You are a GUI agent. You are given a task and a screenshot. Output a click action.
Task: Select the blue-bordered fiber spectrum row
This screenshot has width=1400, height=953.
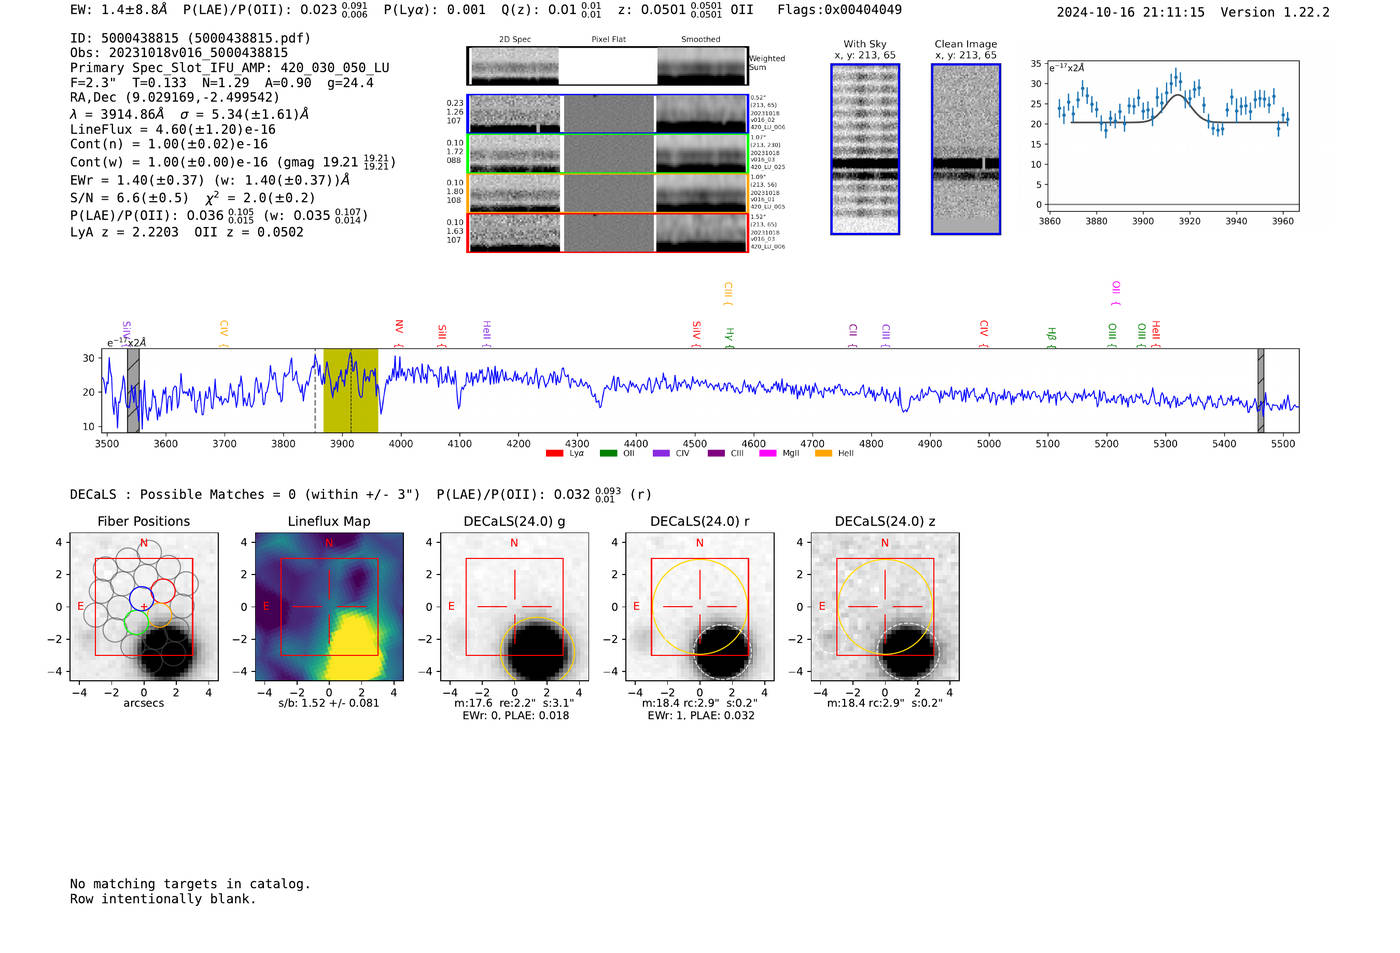[608, 114]
